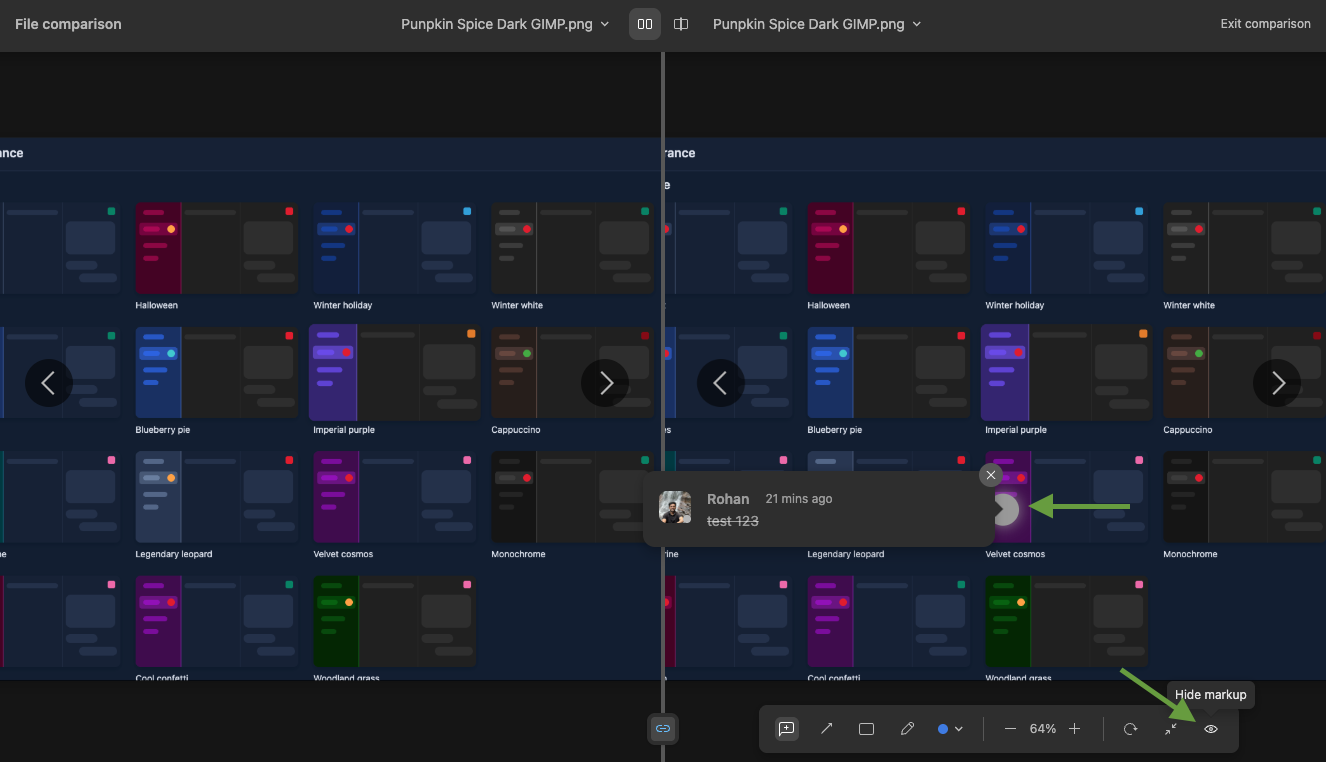
Task: Open the left file version dropdown
Action: coord(505,24)
